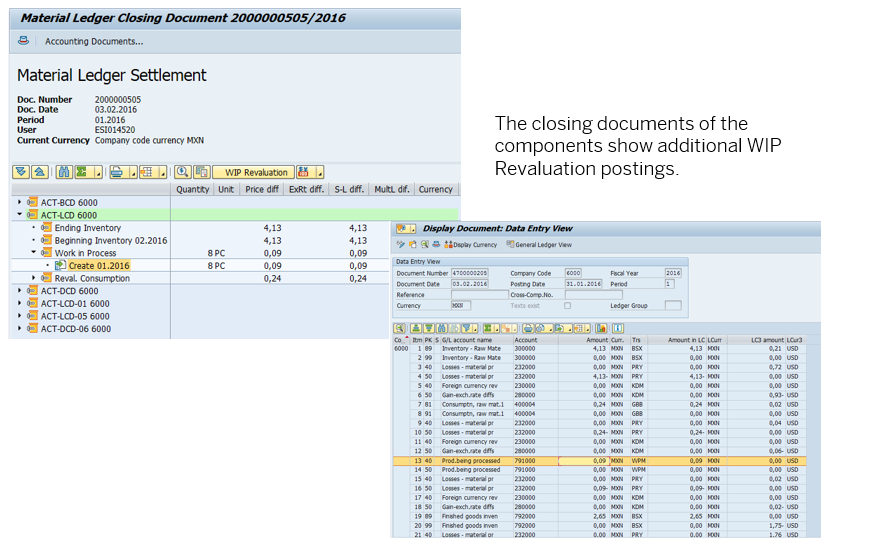Open the WIP Revaluation function
Screen dimensions: 885x549
253,172
